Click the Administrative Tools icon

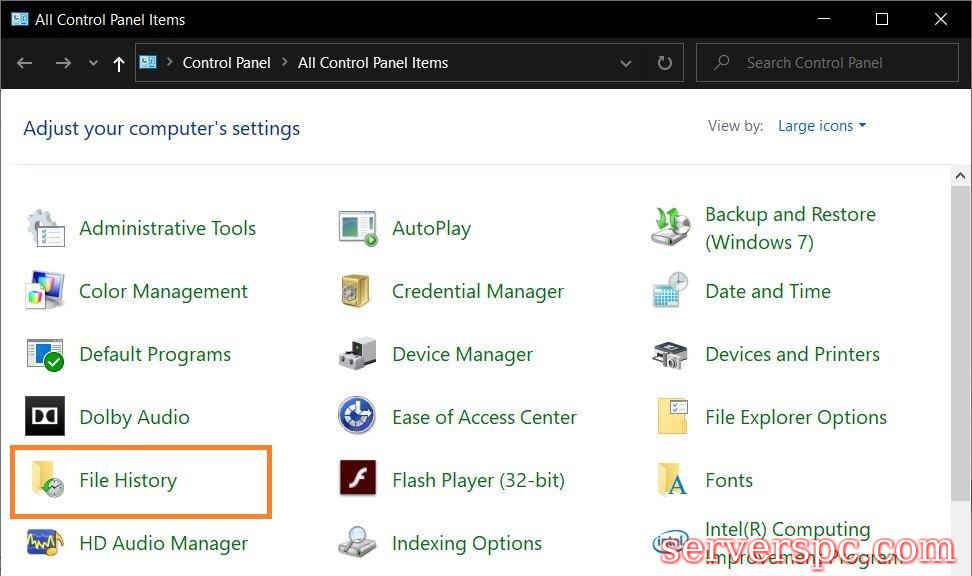click(45, 229)
